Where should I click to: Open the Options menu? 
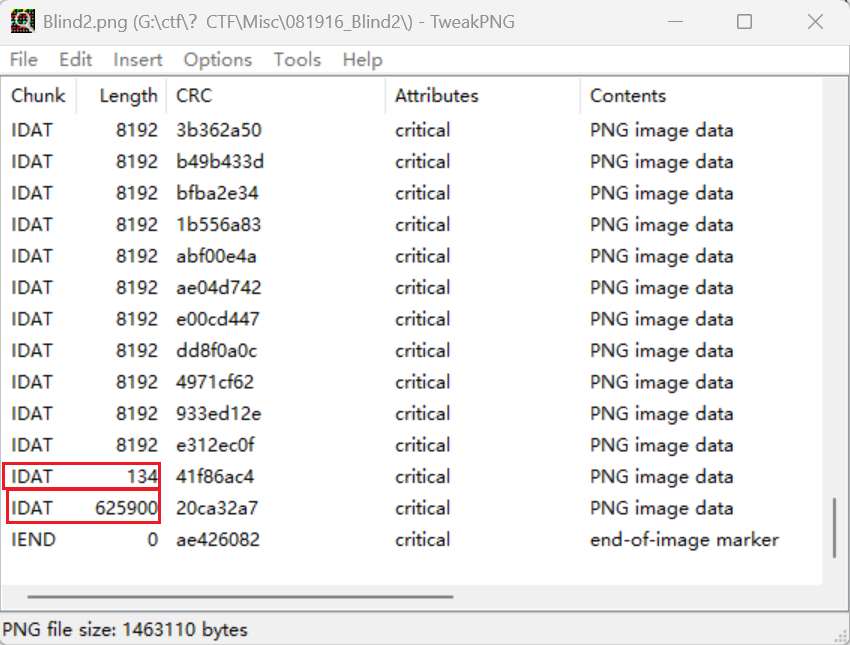coord(217,60)
